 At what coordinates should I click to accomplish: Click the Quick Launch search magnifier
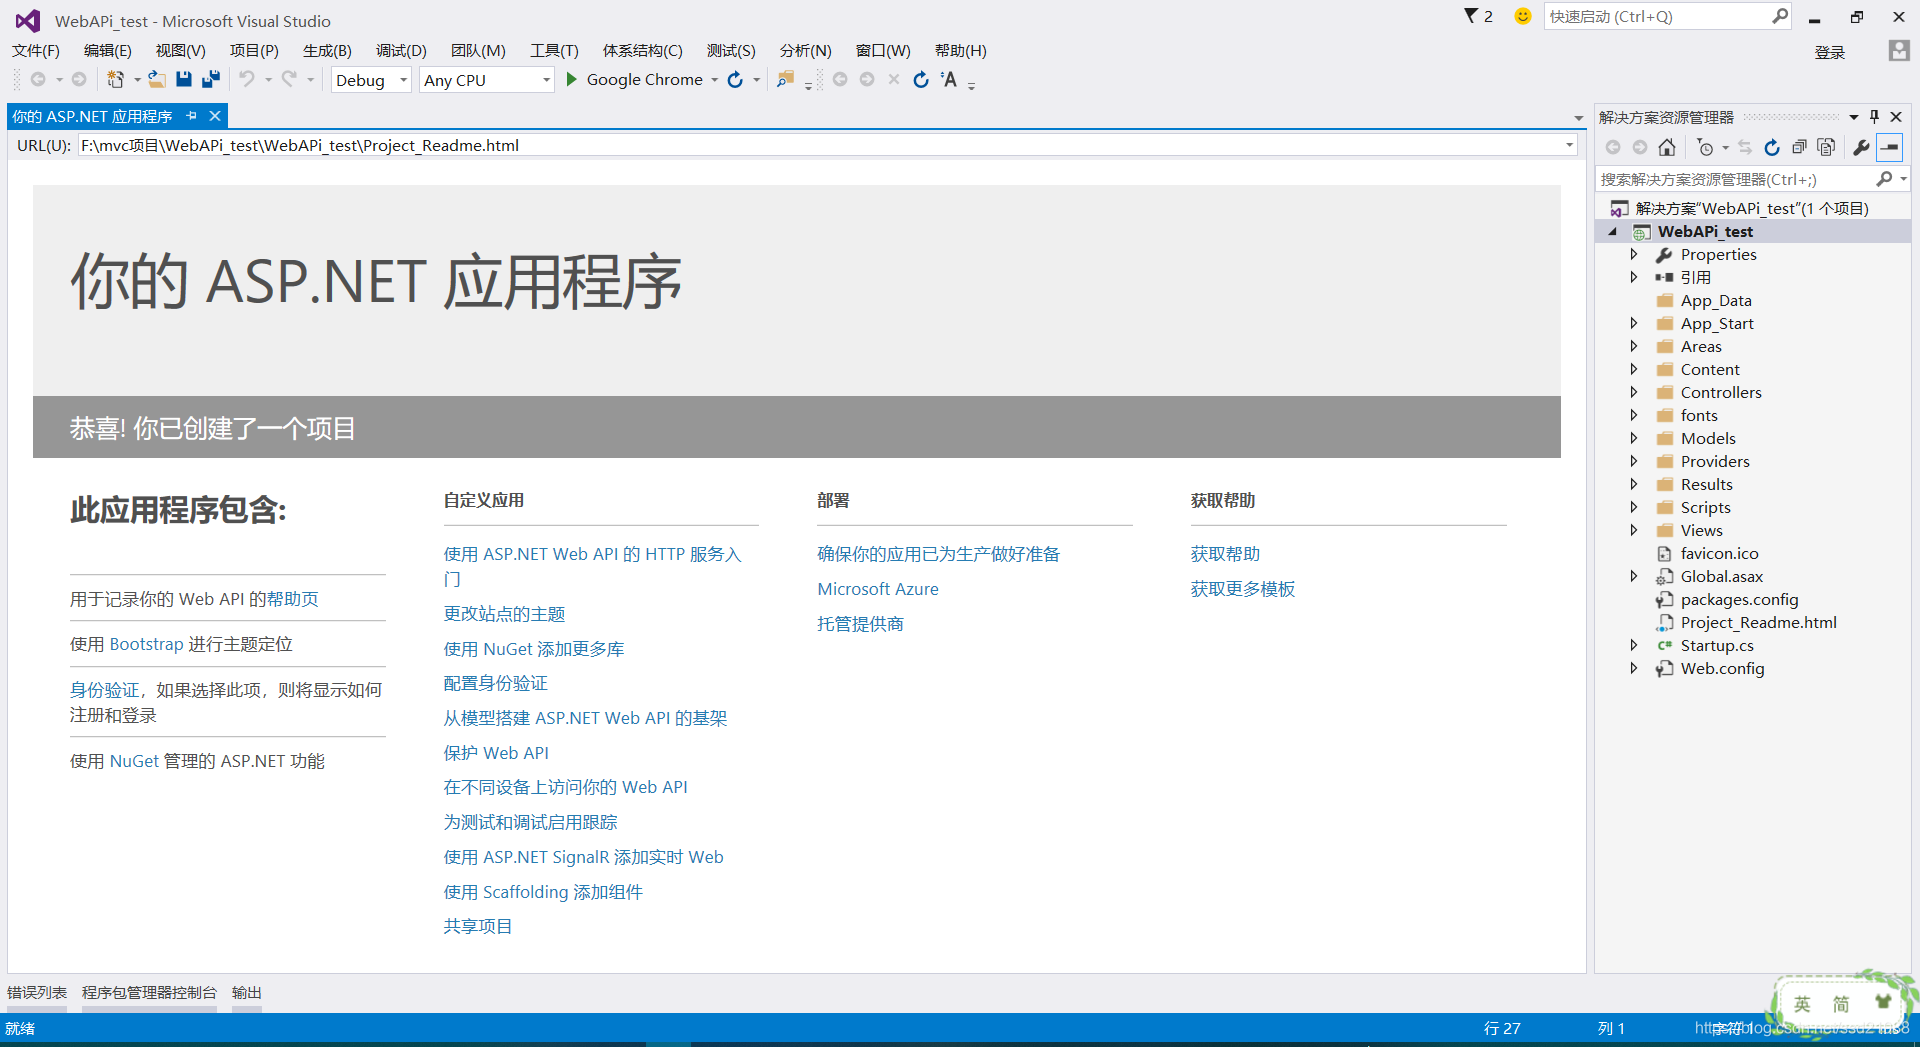(x=1780, y=16)
